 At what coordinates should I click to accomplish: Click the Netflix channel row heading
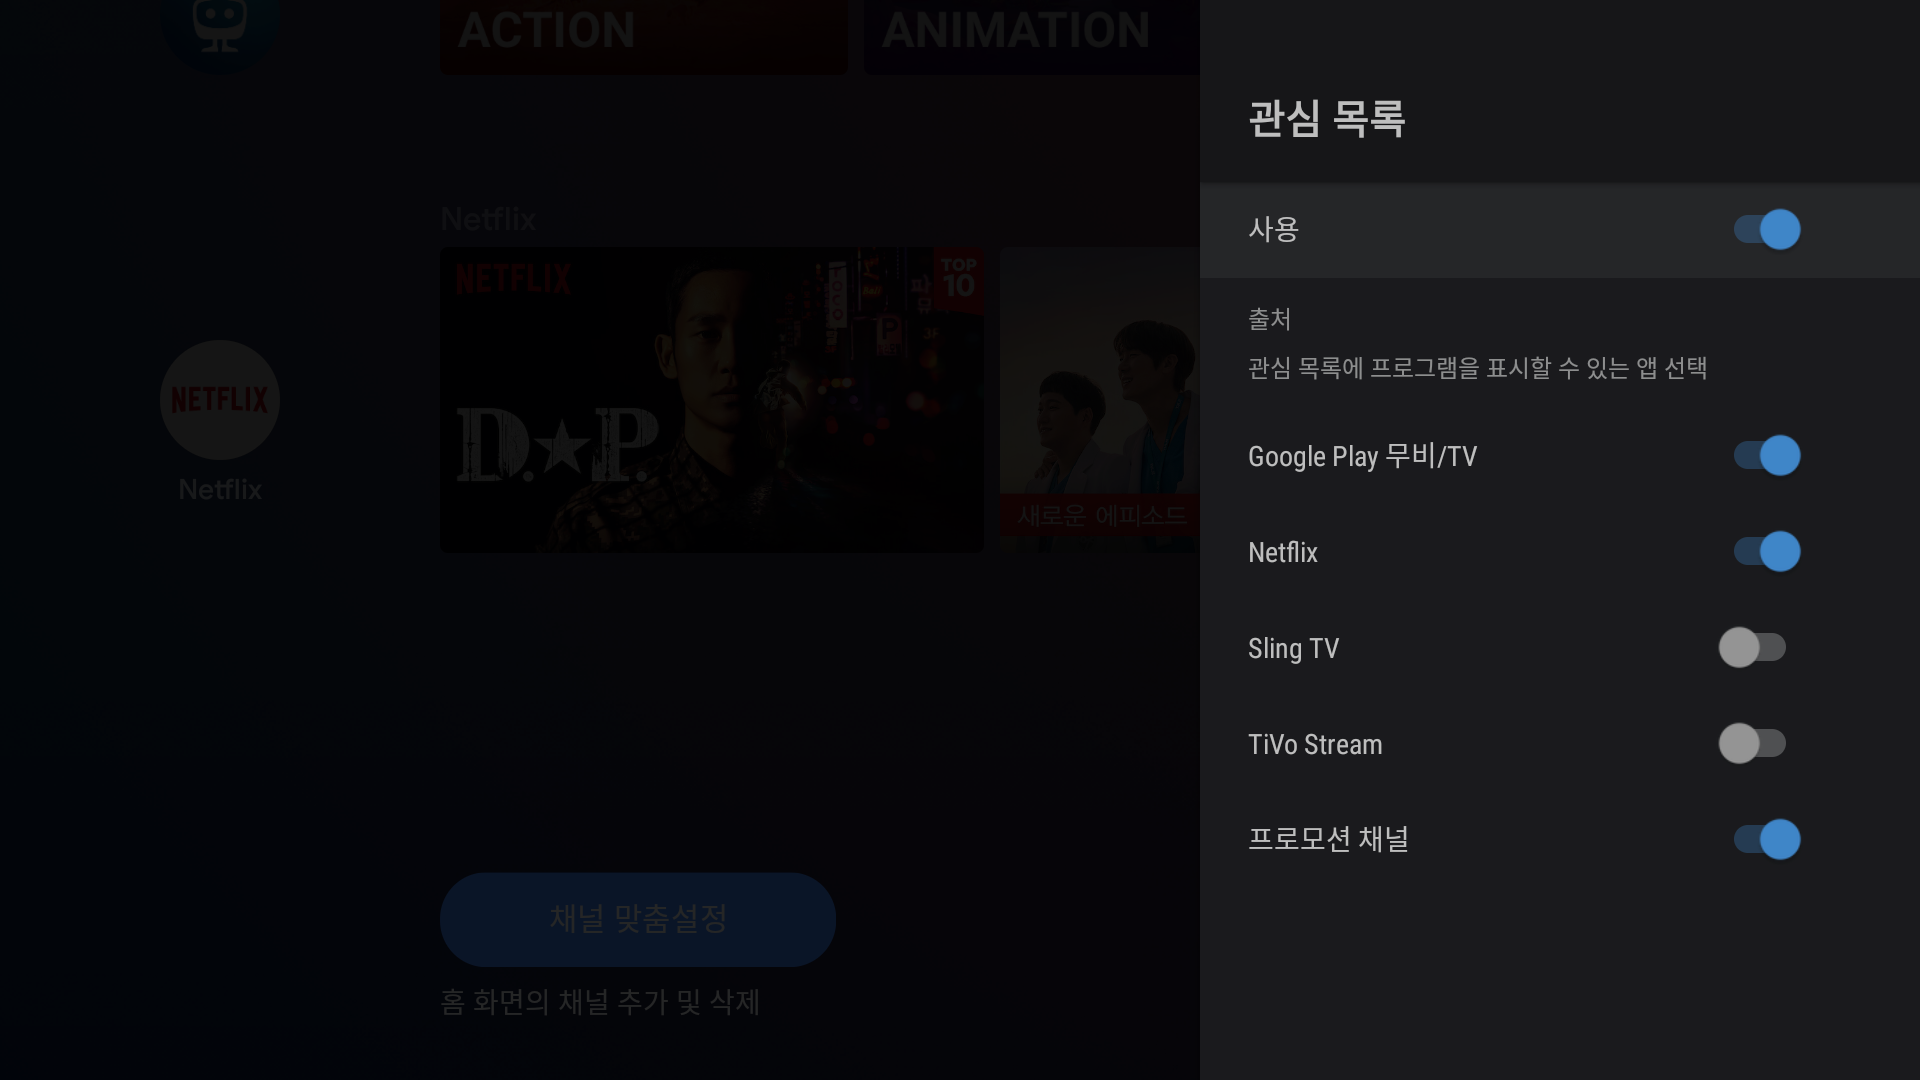[488, 219]
